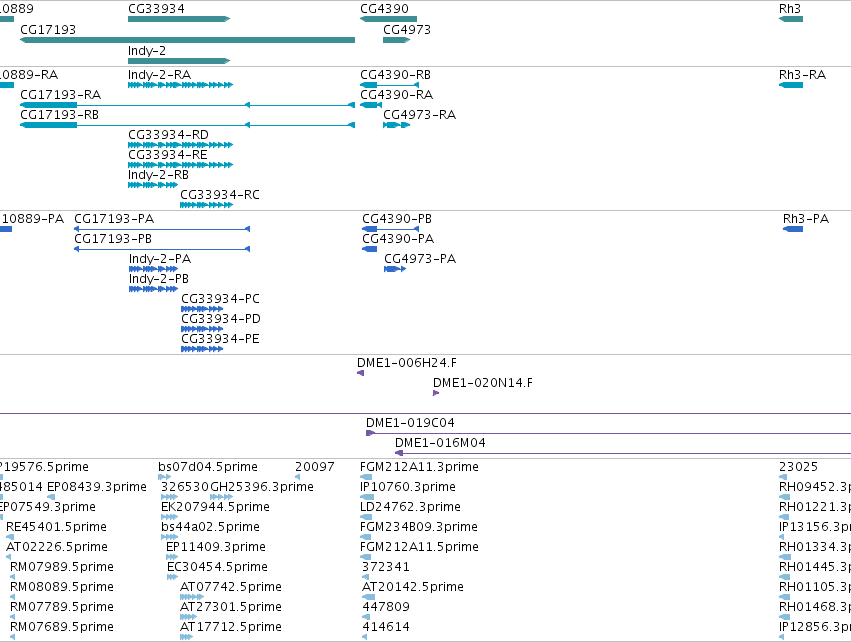Select protein CG33934-PD
Viewport: 851px width, 642px height.
coord(202,329)
